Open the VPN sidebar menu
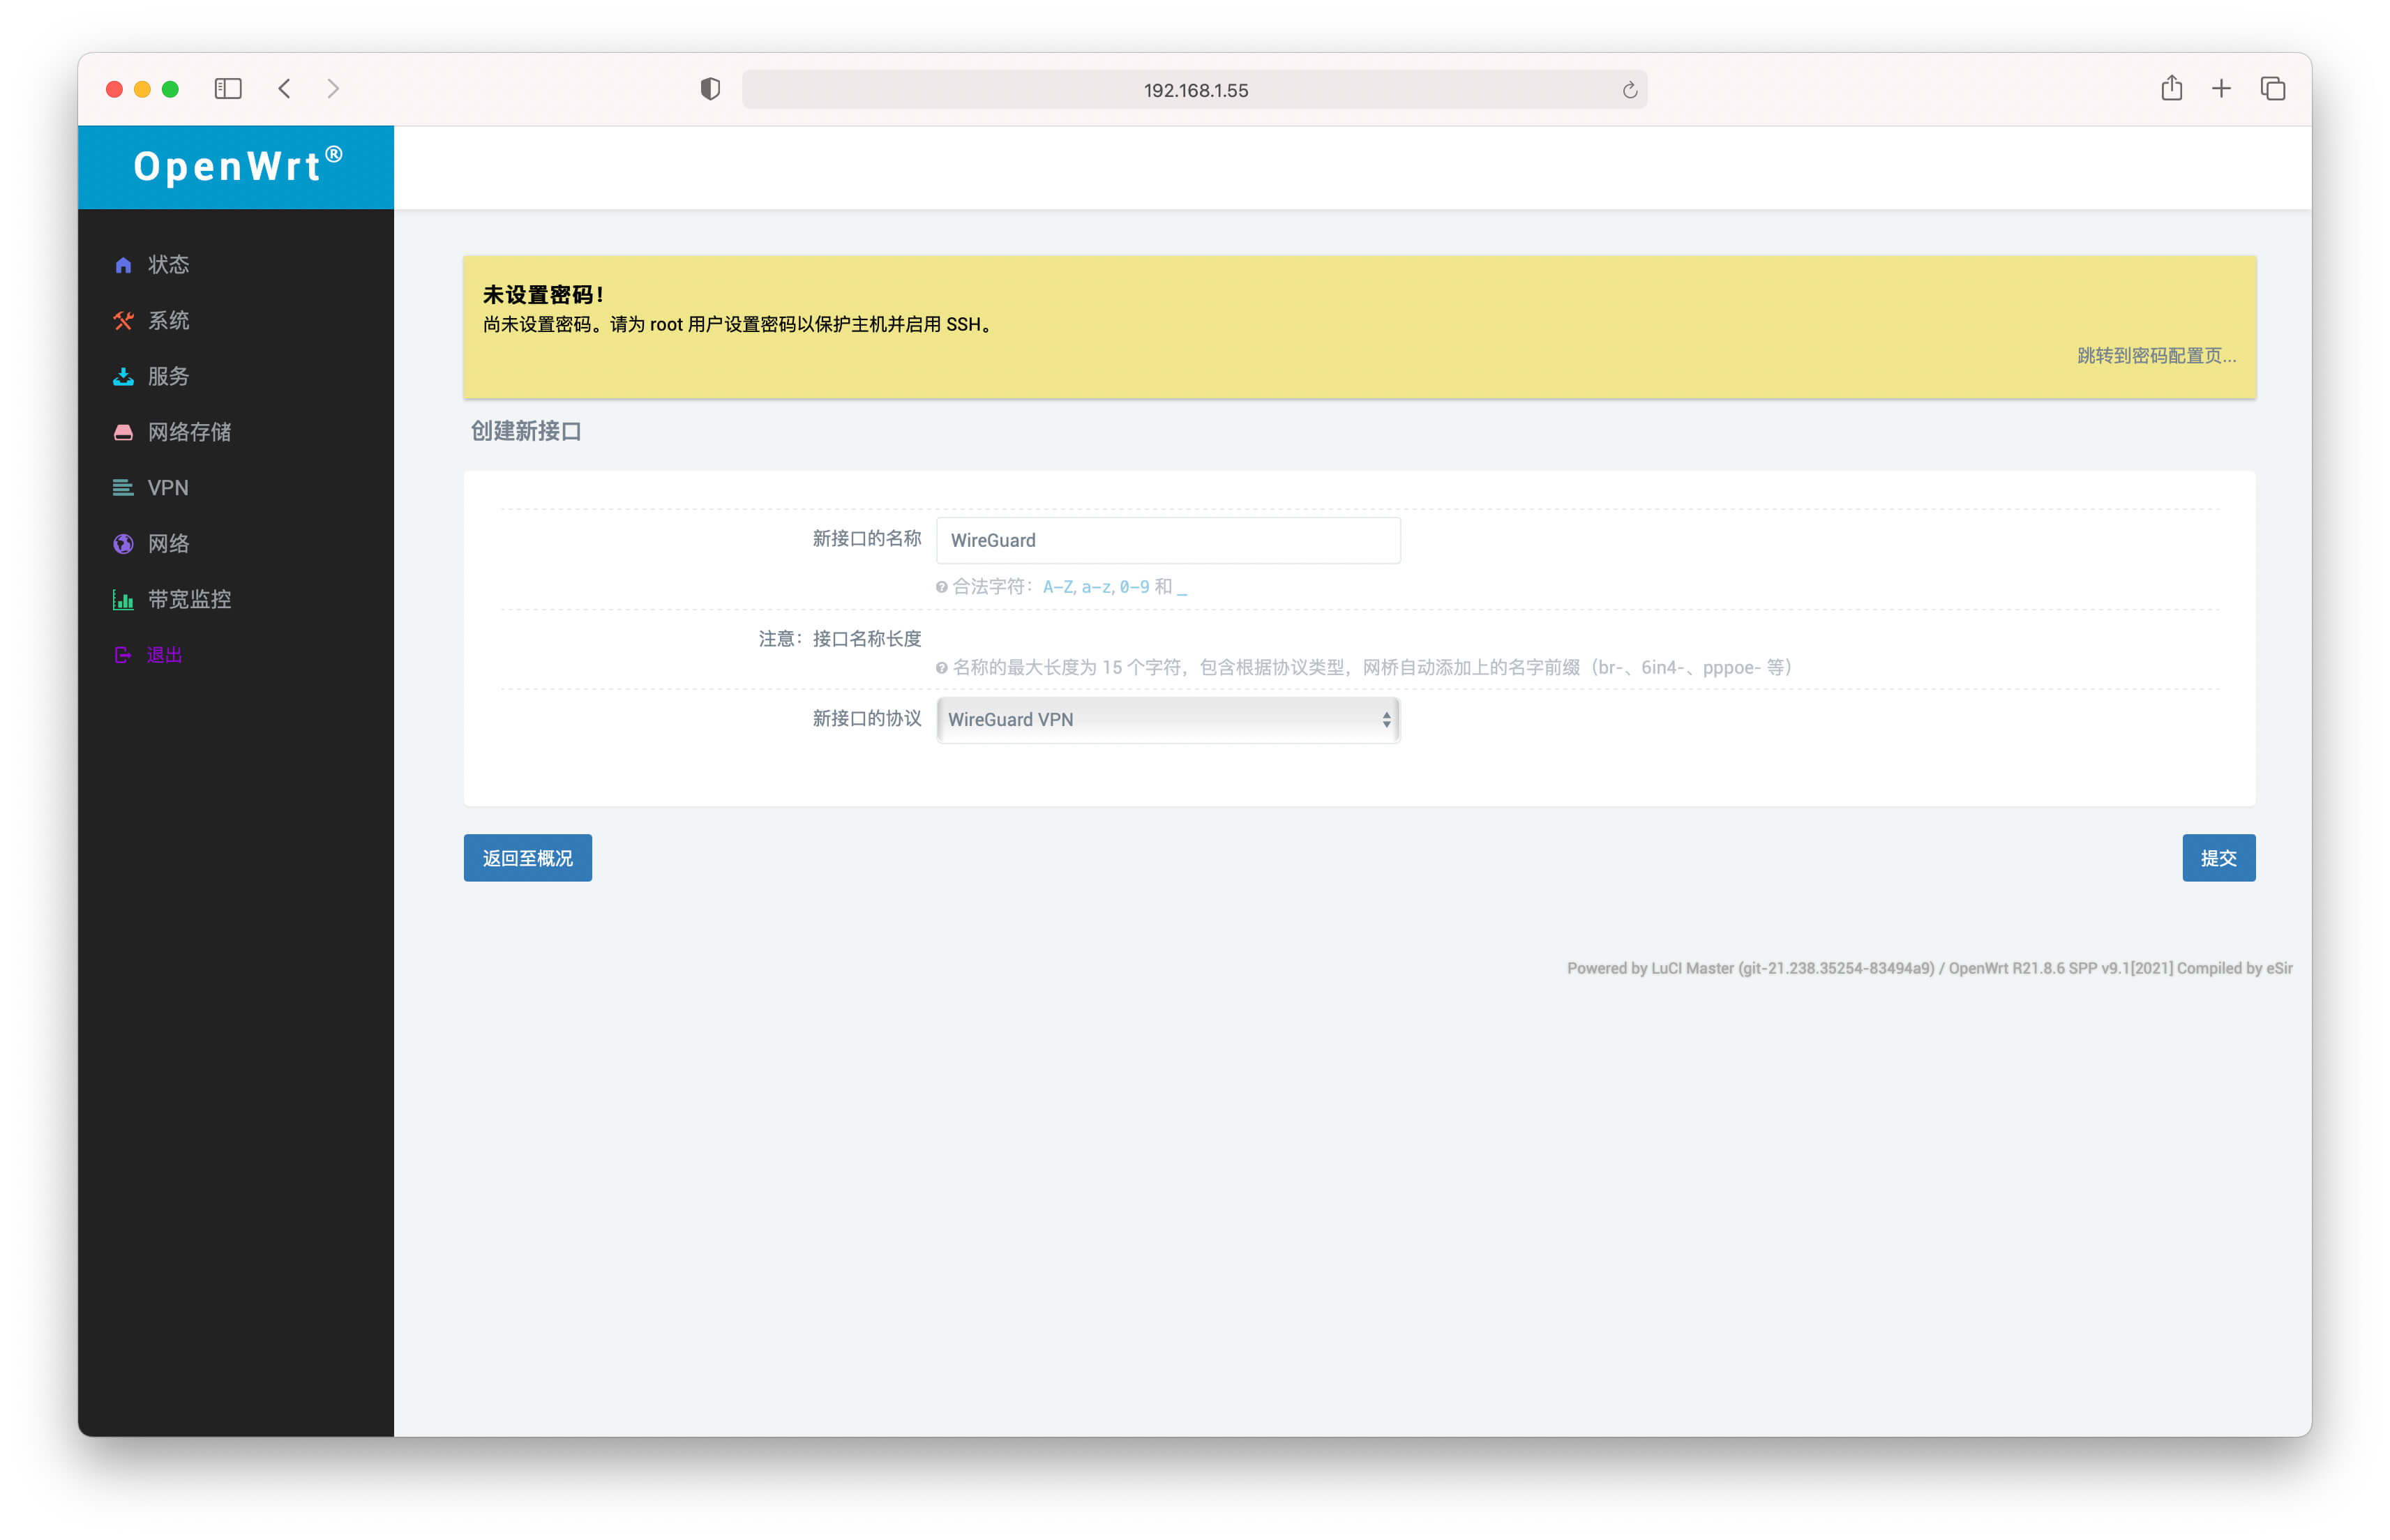Screen dimensions: 2390x1540 168,488
